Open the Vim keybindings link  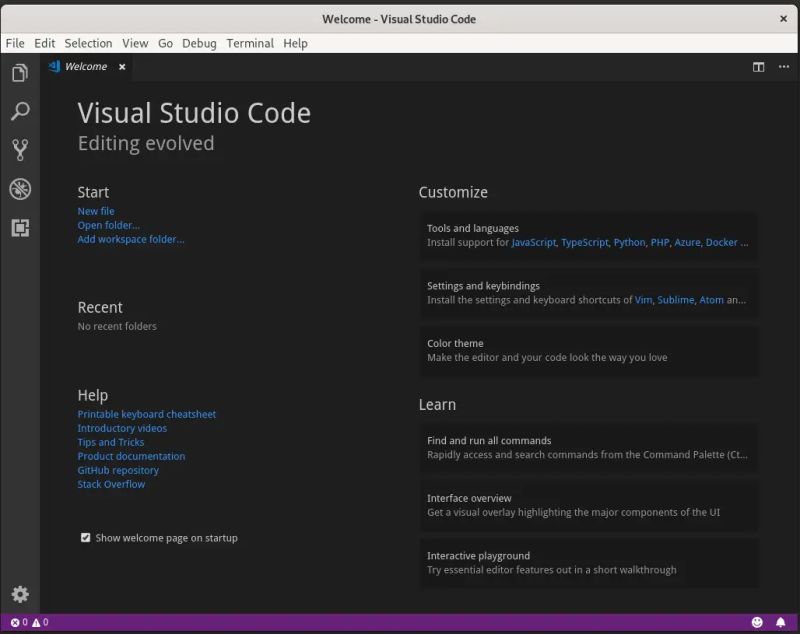pos(644,299)
